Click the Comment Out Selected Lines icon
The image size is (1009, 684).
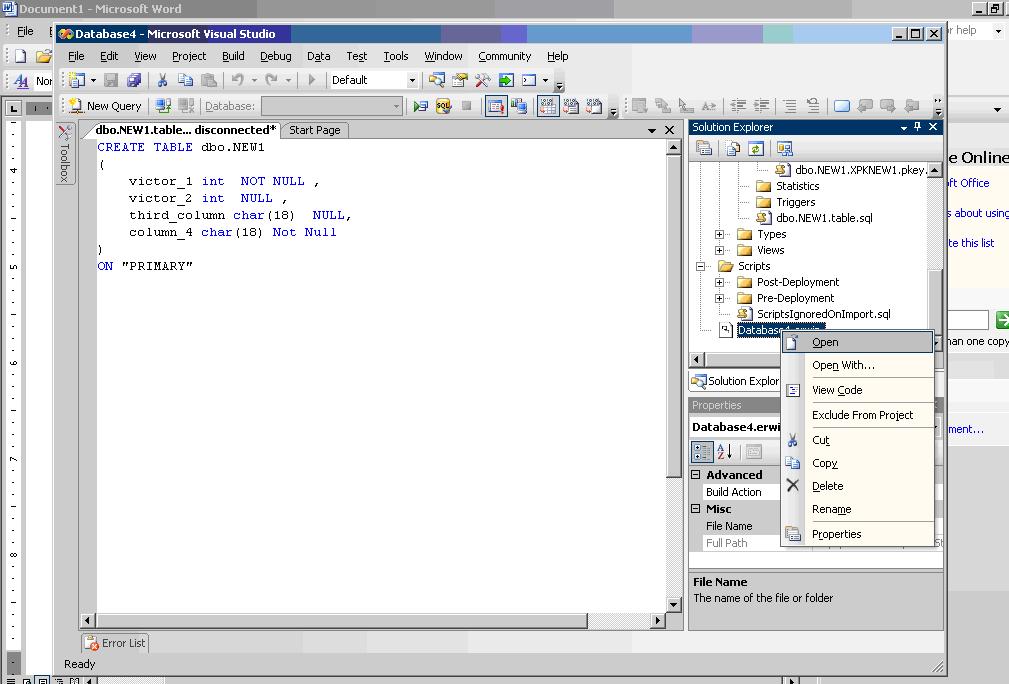[790, 106]
